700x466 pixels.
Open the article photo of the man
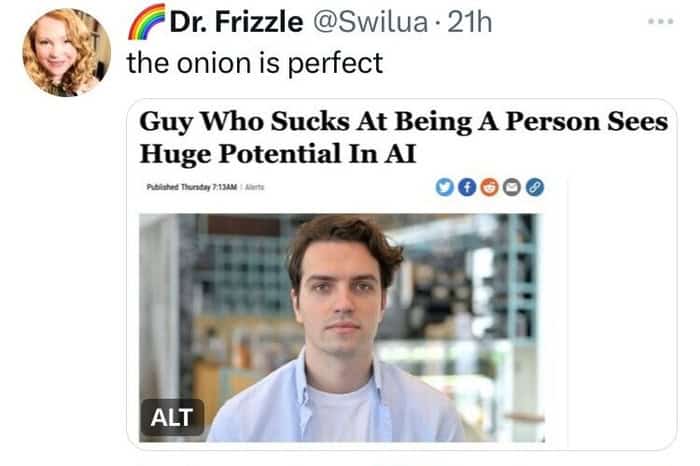tap(342, 328)
